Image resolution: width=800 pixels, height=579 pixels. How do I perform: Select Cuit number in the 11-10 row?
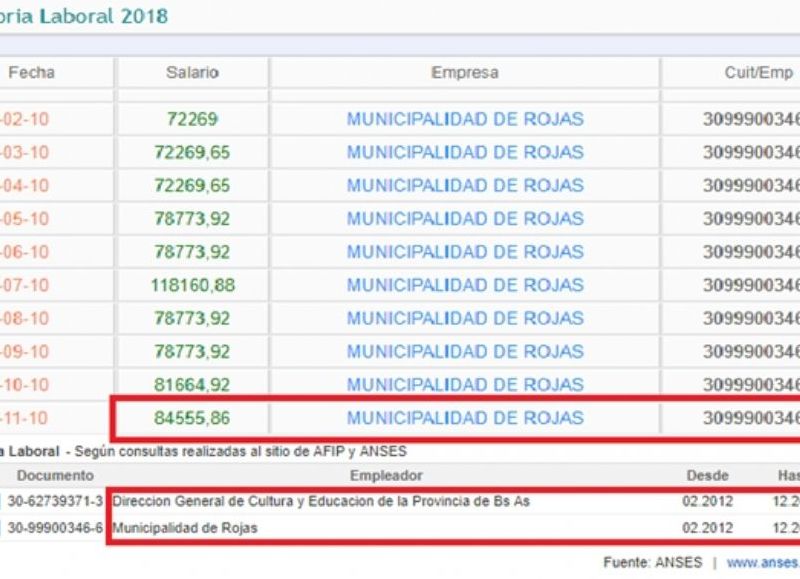coord(752,418)
